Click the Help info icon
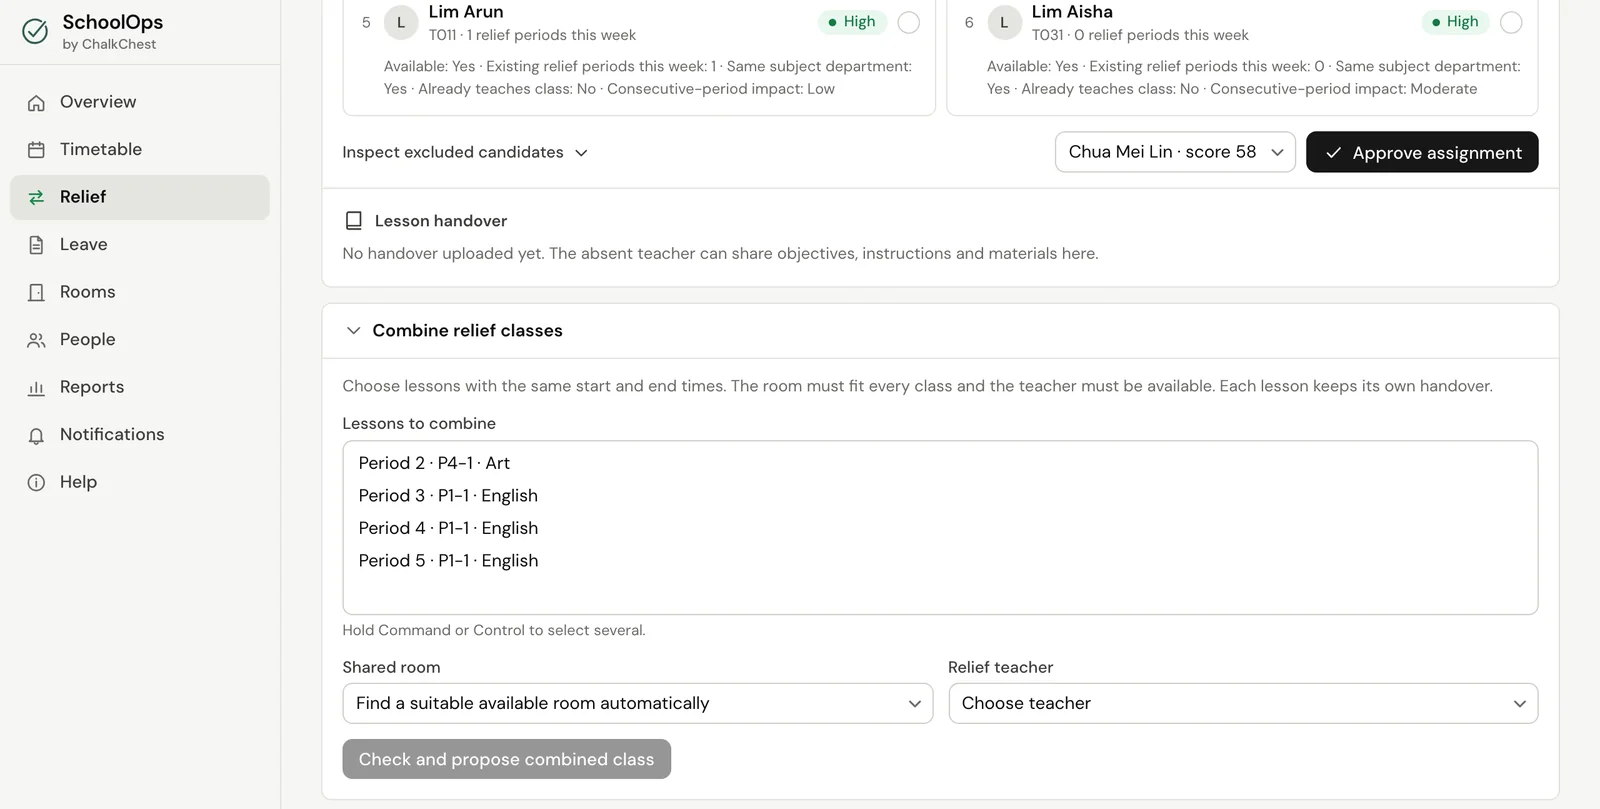The image size is (1600, 809). coord(36,482)
